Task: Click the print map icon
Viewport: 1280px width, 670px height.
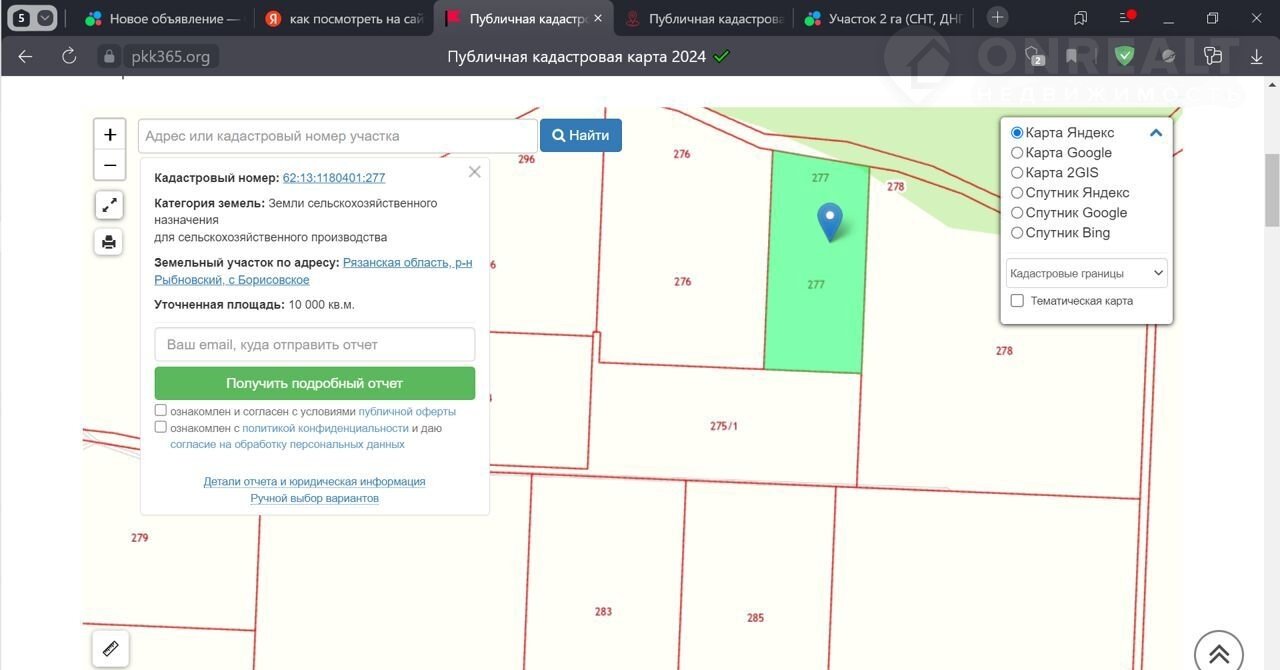Action: coord(109,241)
